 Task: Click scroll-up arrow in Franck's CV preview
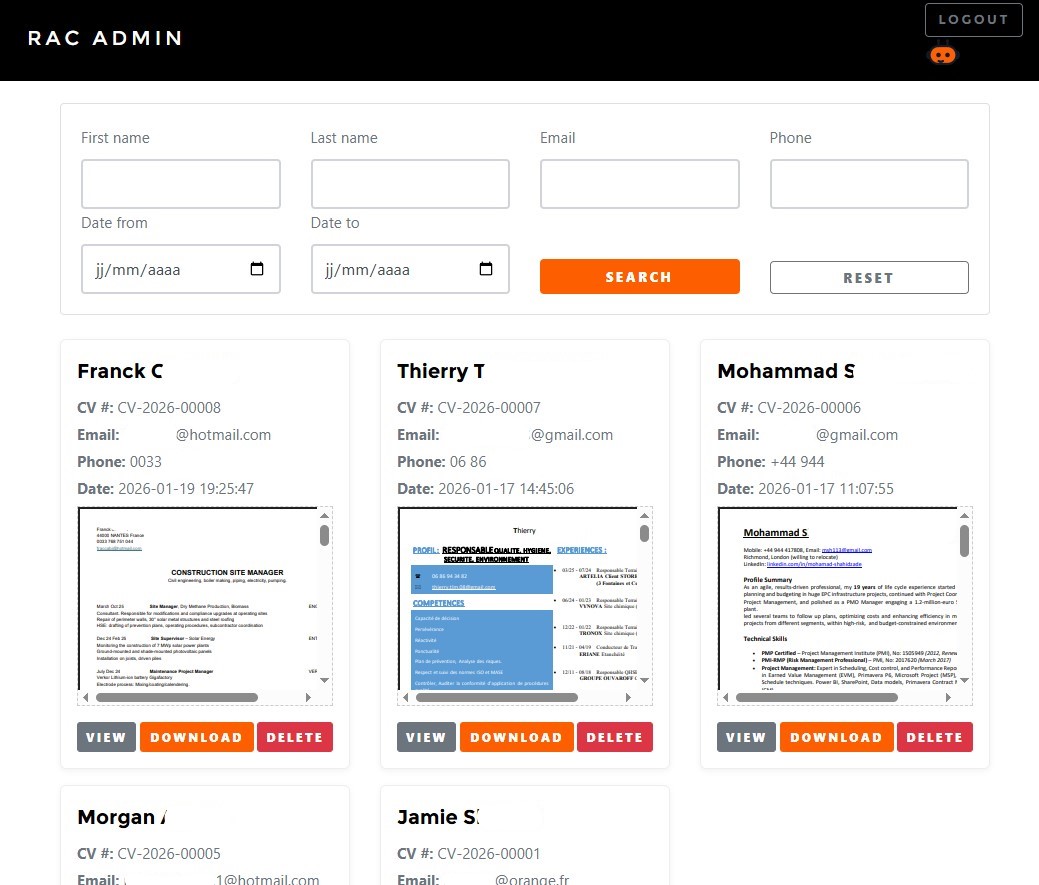click(x=325, y=516)
